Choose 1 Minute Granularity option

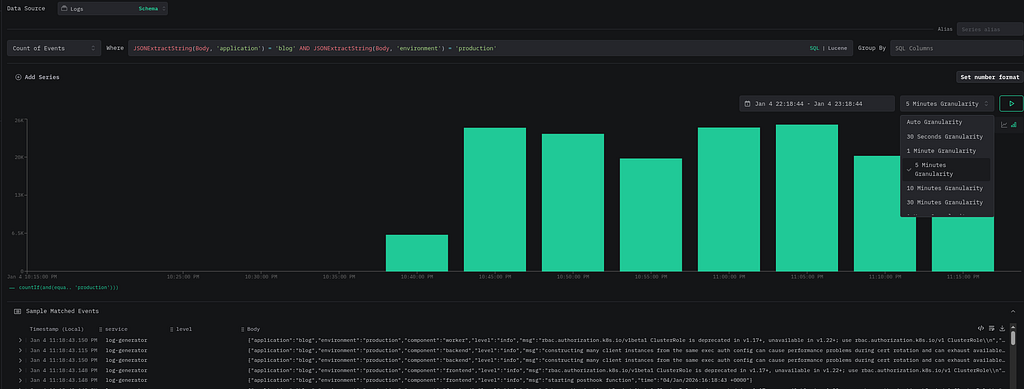coord(947,151)
